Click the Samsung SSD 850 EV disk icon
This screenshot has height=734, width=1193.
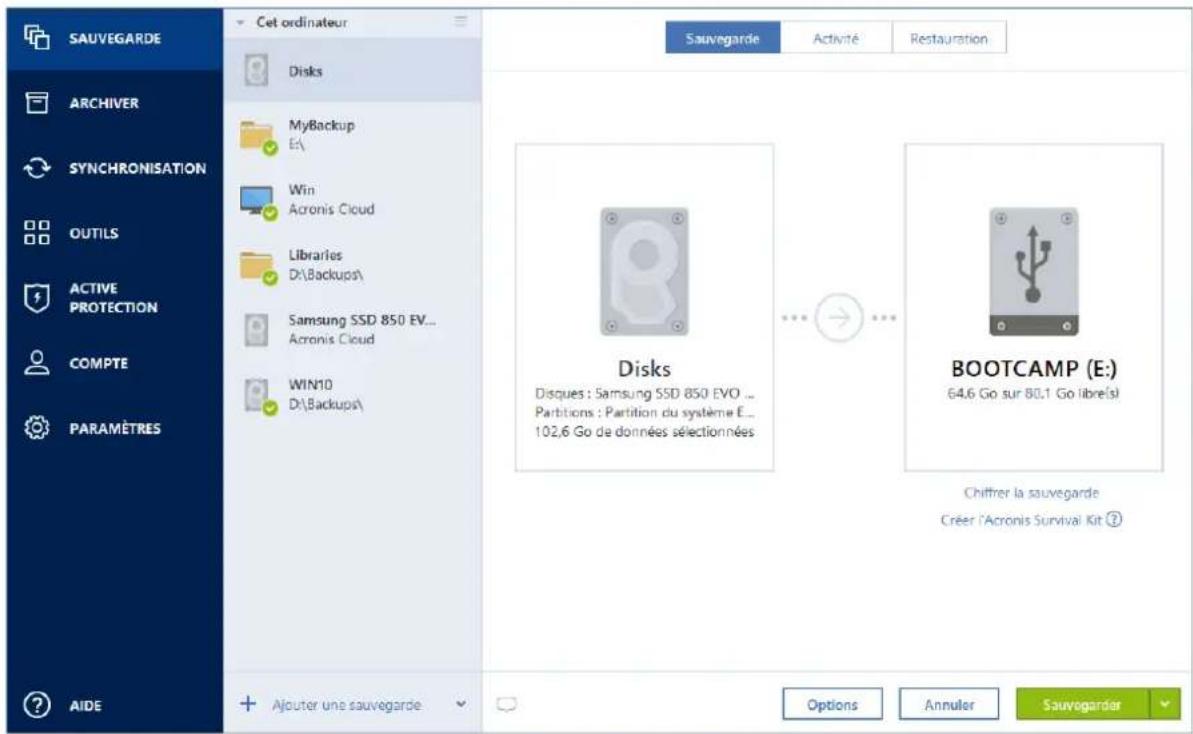click(256, 331)
